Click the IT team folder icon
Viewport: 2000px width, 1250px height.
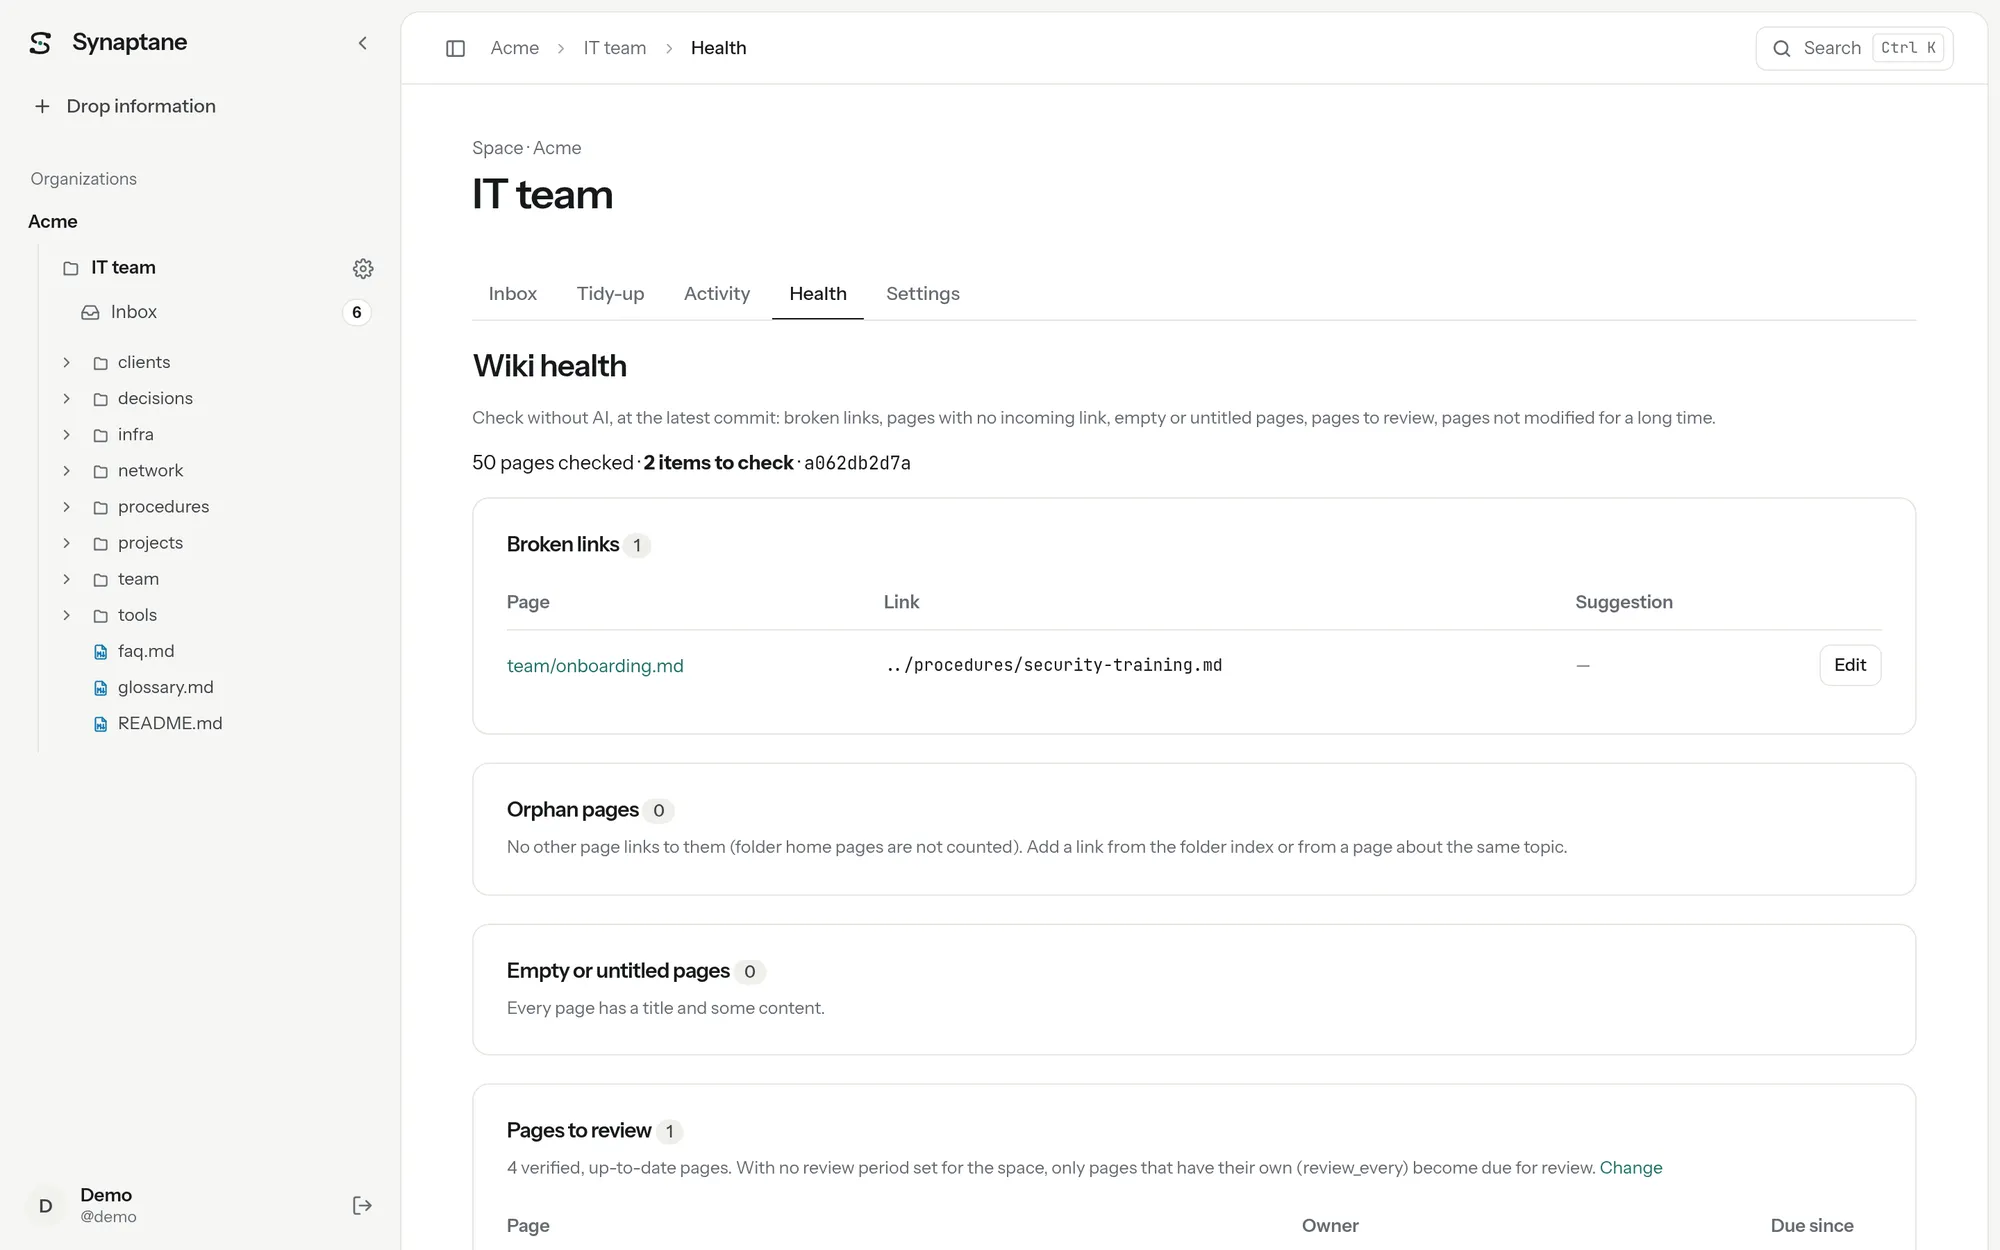point(70,268)
